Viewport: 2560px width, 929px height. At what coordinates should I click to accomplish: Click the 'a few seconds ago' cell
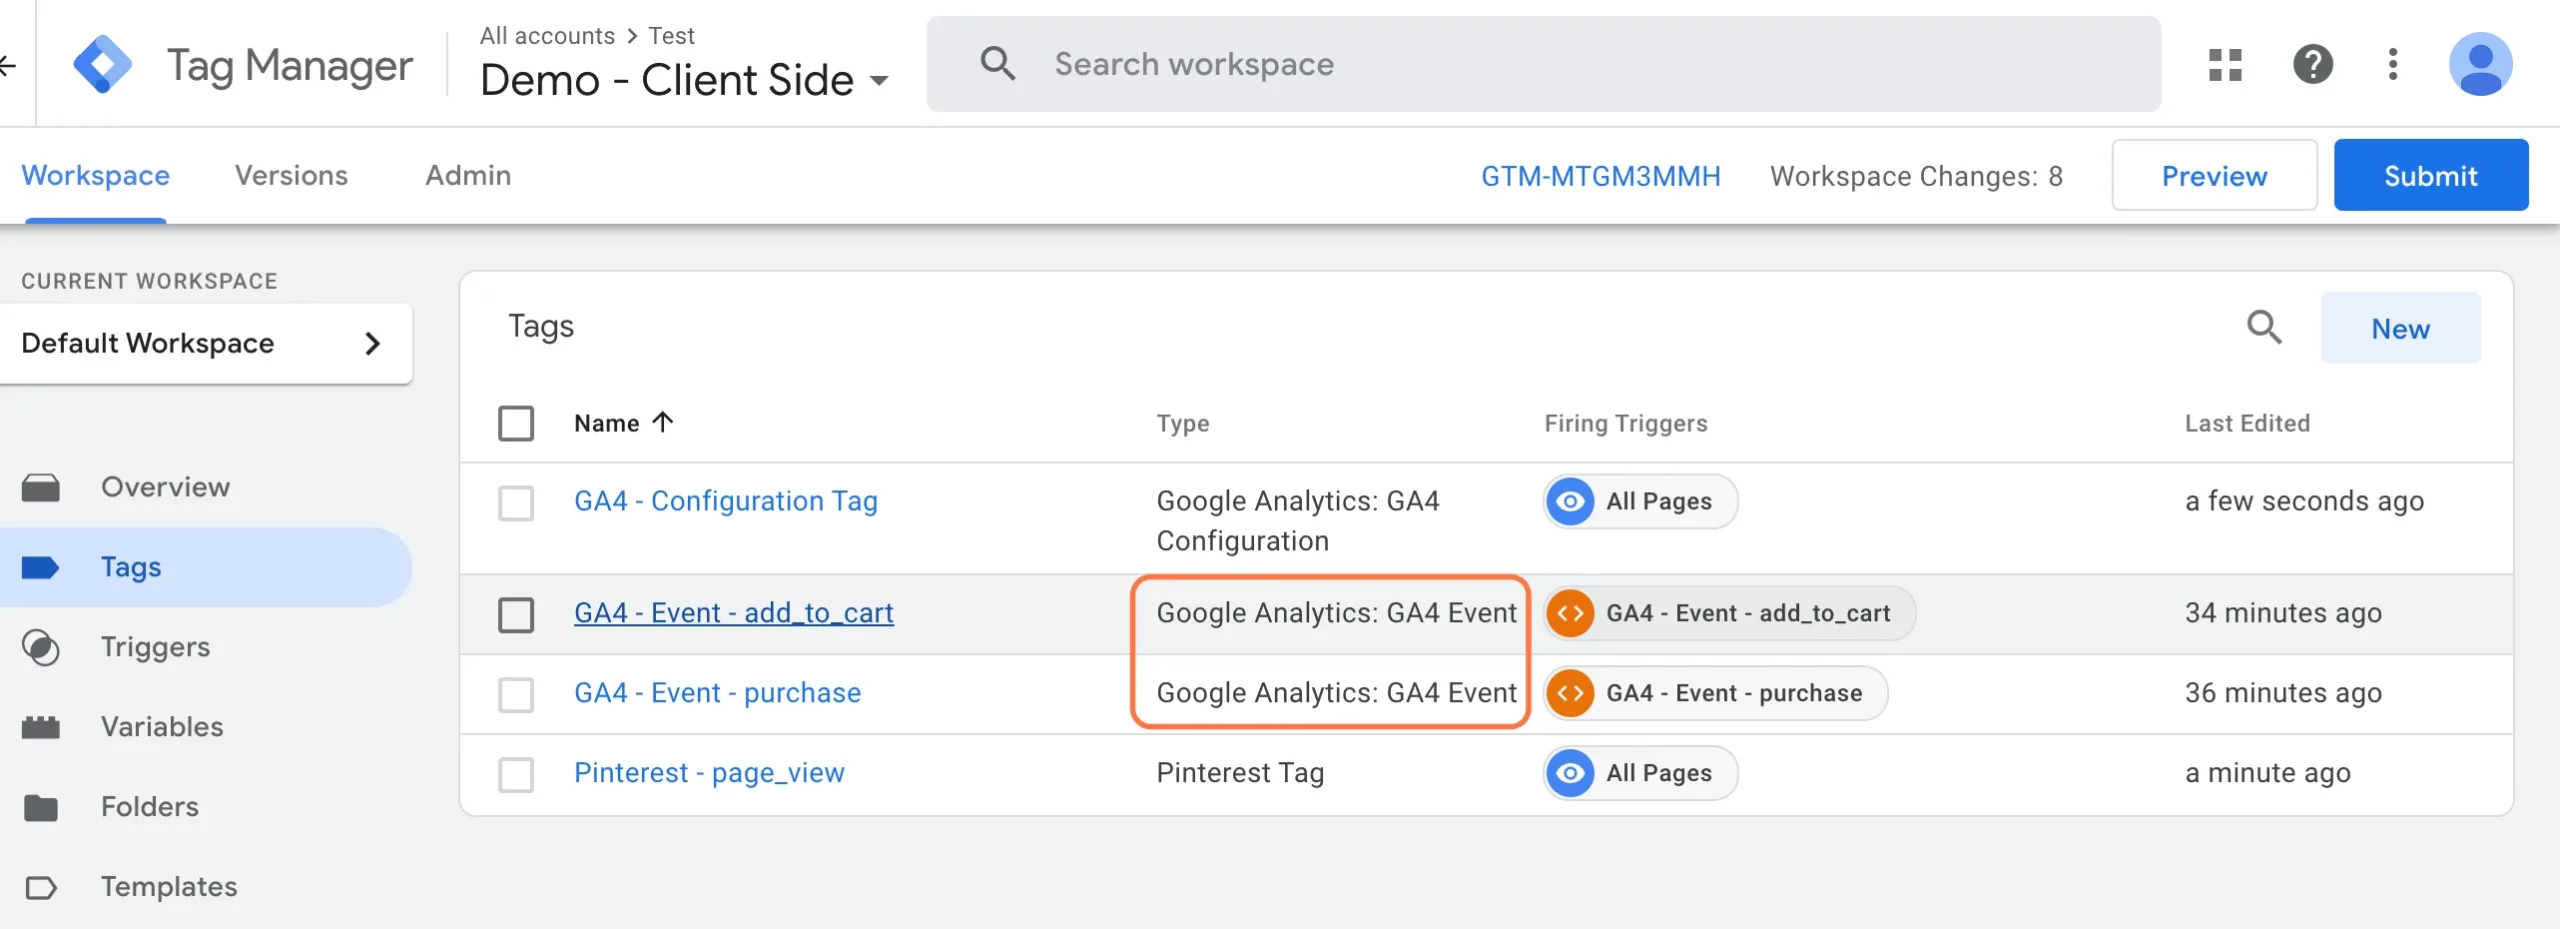pyautogui.click(x=2304, y=501)
